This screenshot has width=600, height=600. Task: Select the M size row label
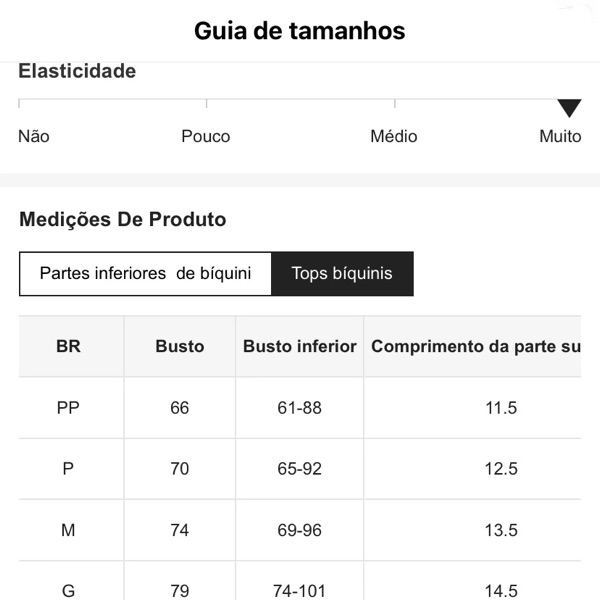(x=68, y=530)
